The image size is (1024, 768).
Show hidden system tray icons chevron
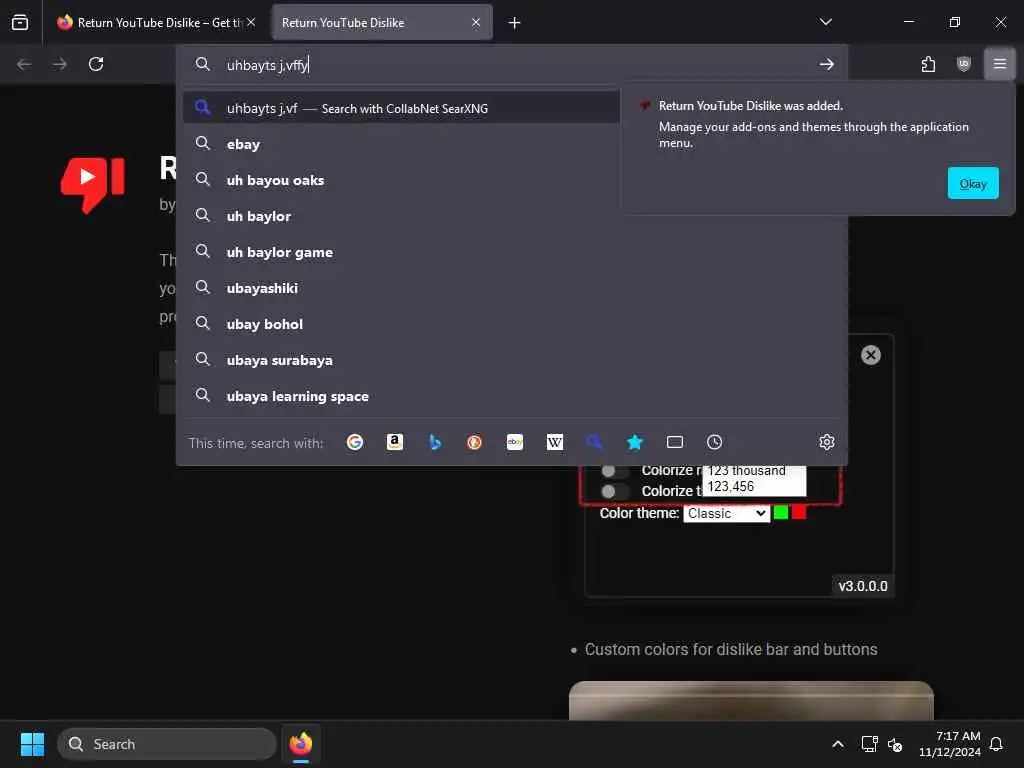point(838,744)
